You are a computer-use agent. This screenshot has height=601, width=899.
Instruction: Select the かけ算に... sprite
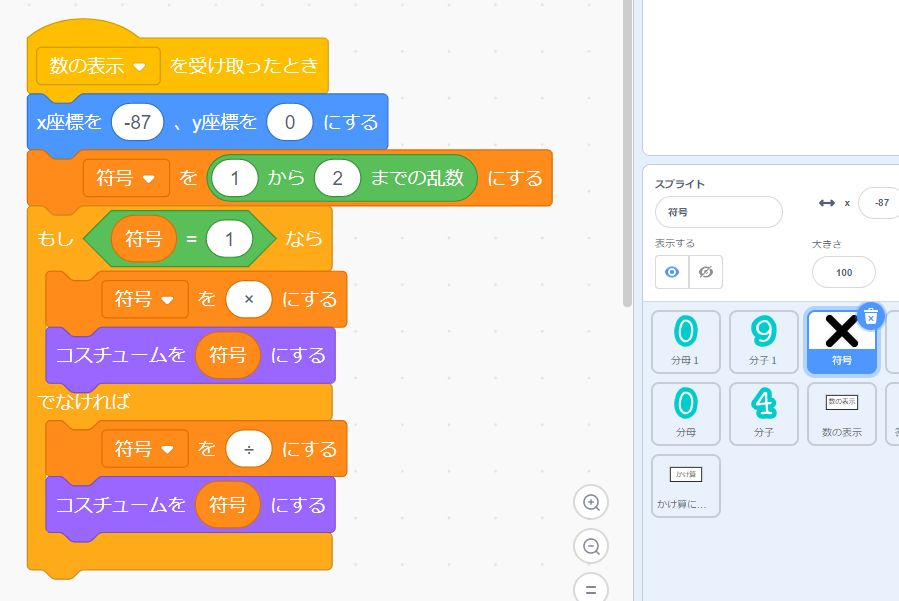[686, 485]
